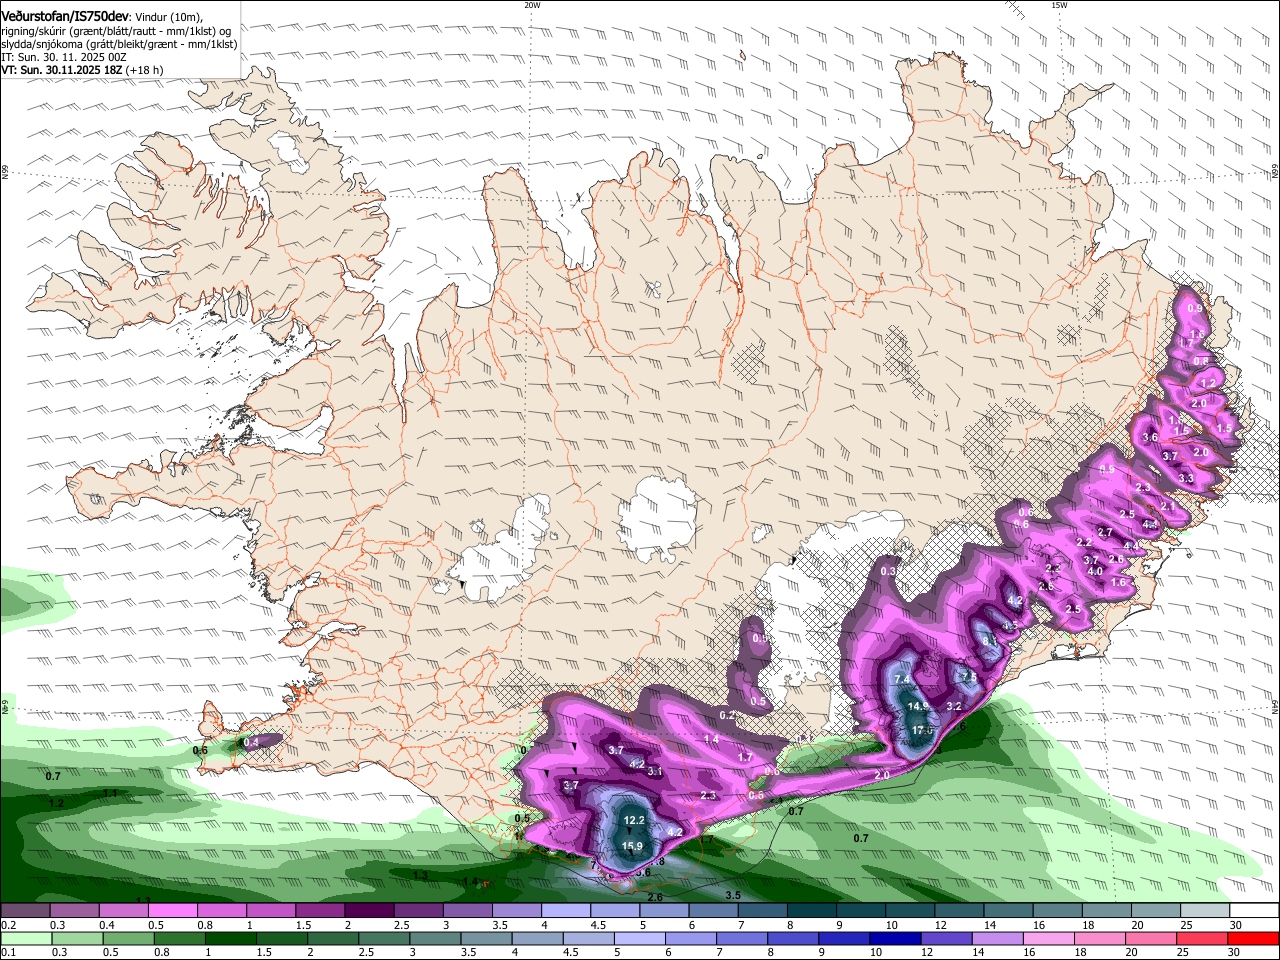Image resolution: width=1280 pixels, height=960 pixels.
Task: Select the IT: Sun. 30. 11. 2025 00Z line
Action: coord(63,57)
